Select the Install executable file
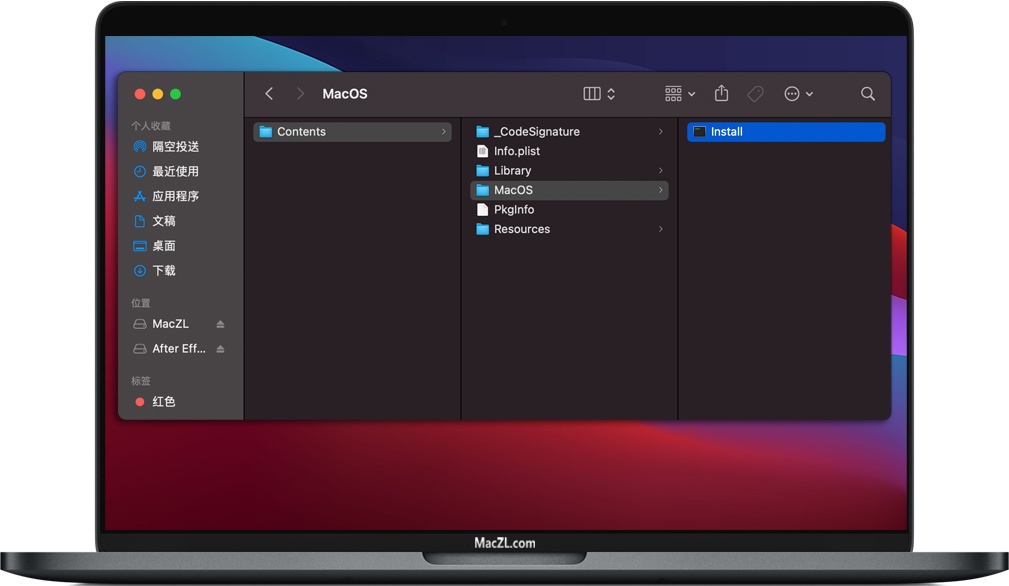 [x=726, y=131]
